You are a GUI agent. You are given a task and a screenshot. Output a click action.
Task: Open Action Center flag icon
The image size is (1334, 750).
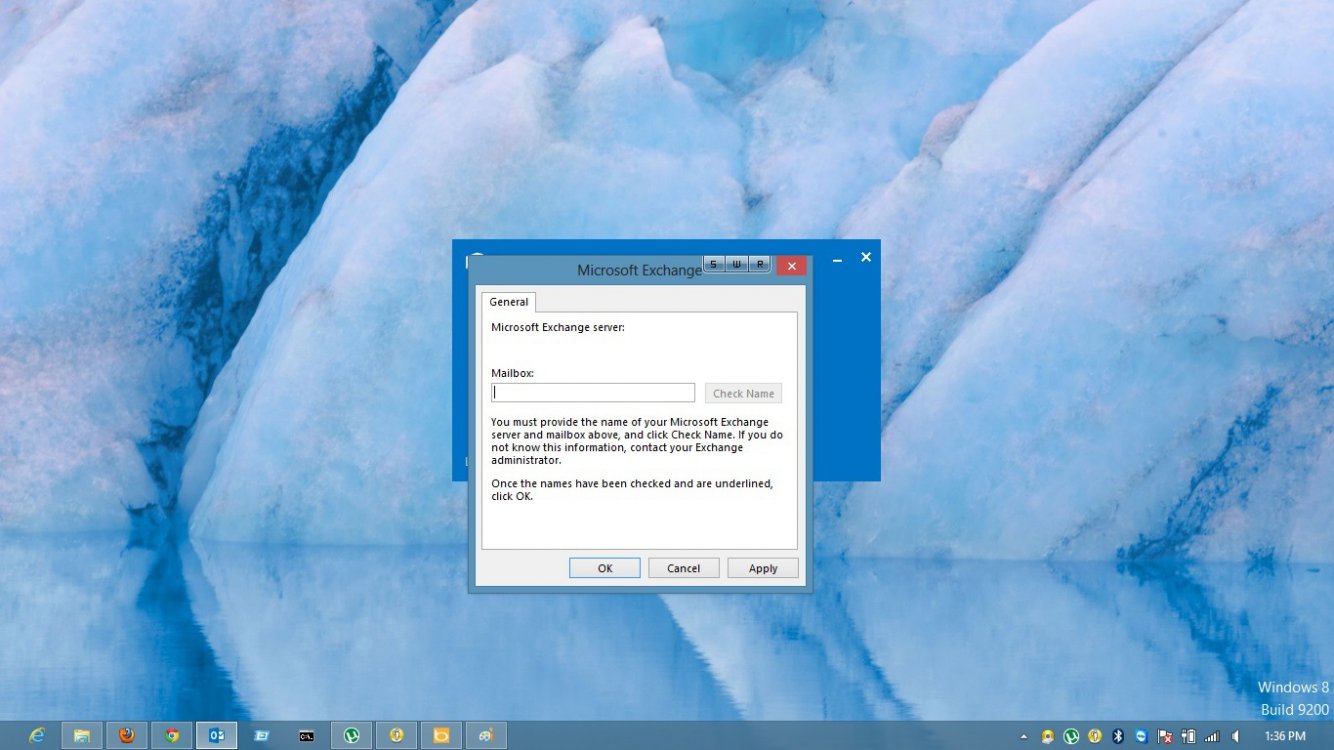[x=1165, y=736]
